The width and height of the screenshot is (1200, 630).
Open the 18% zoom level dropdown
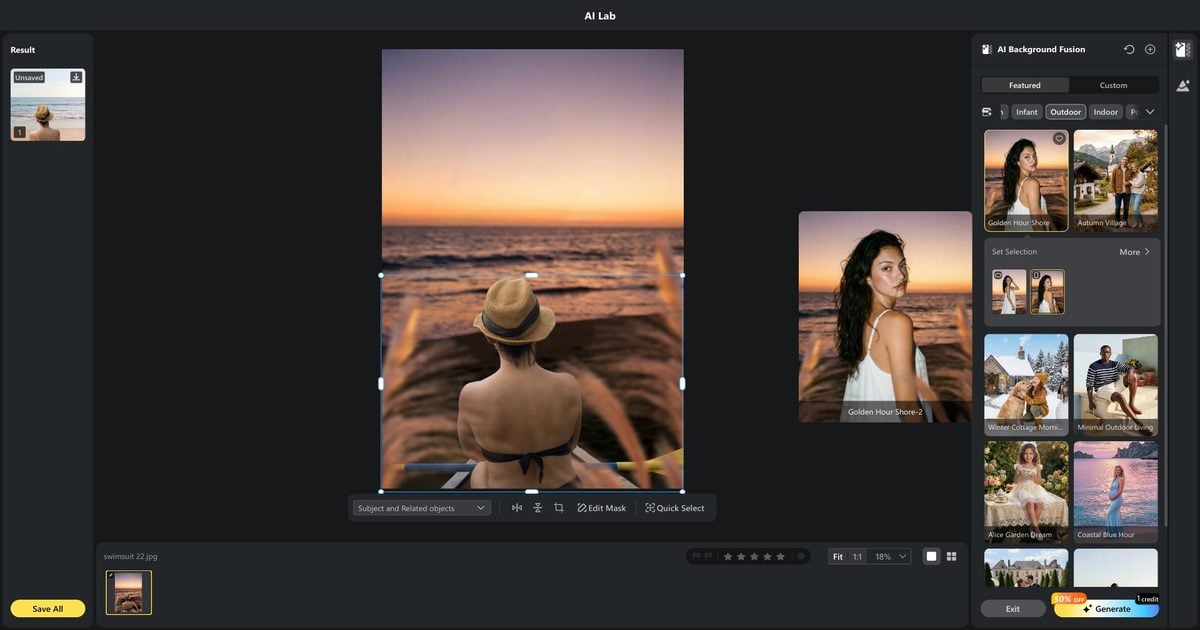(x=890, y=556)
